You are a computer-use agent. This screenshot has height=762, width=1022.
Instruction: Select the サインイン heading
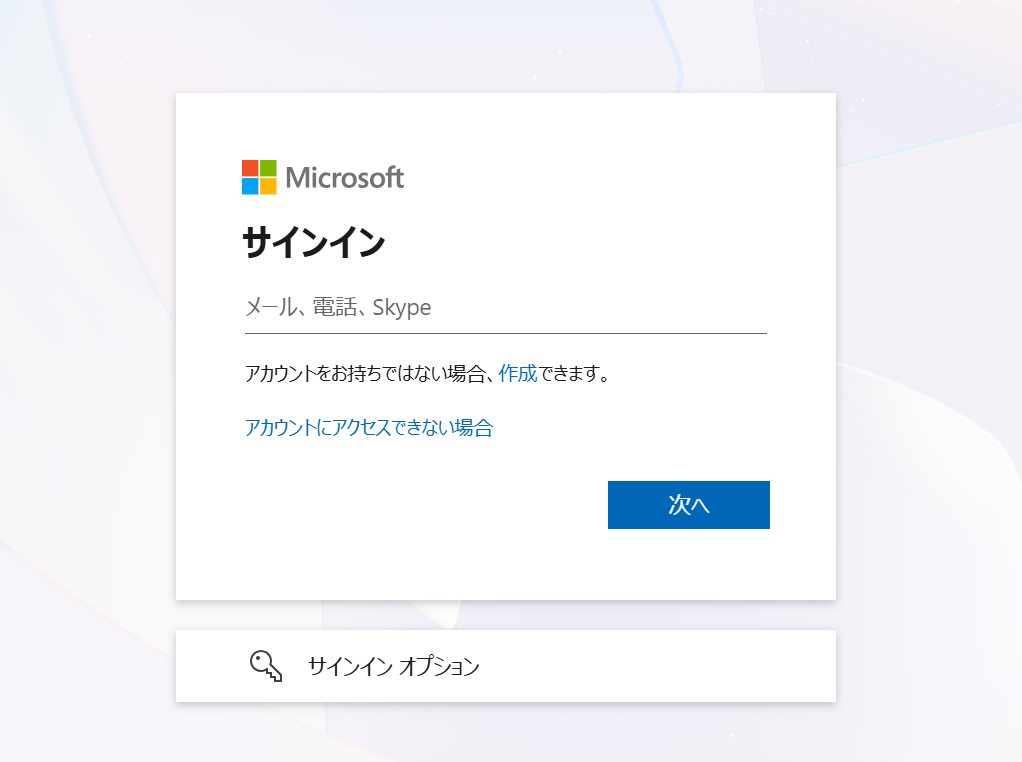(314, 242)
